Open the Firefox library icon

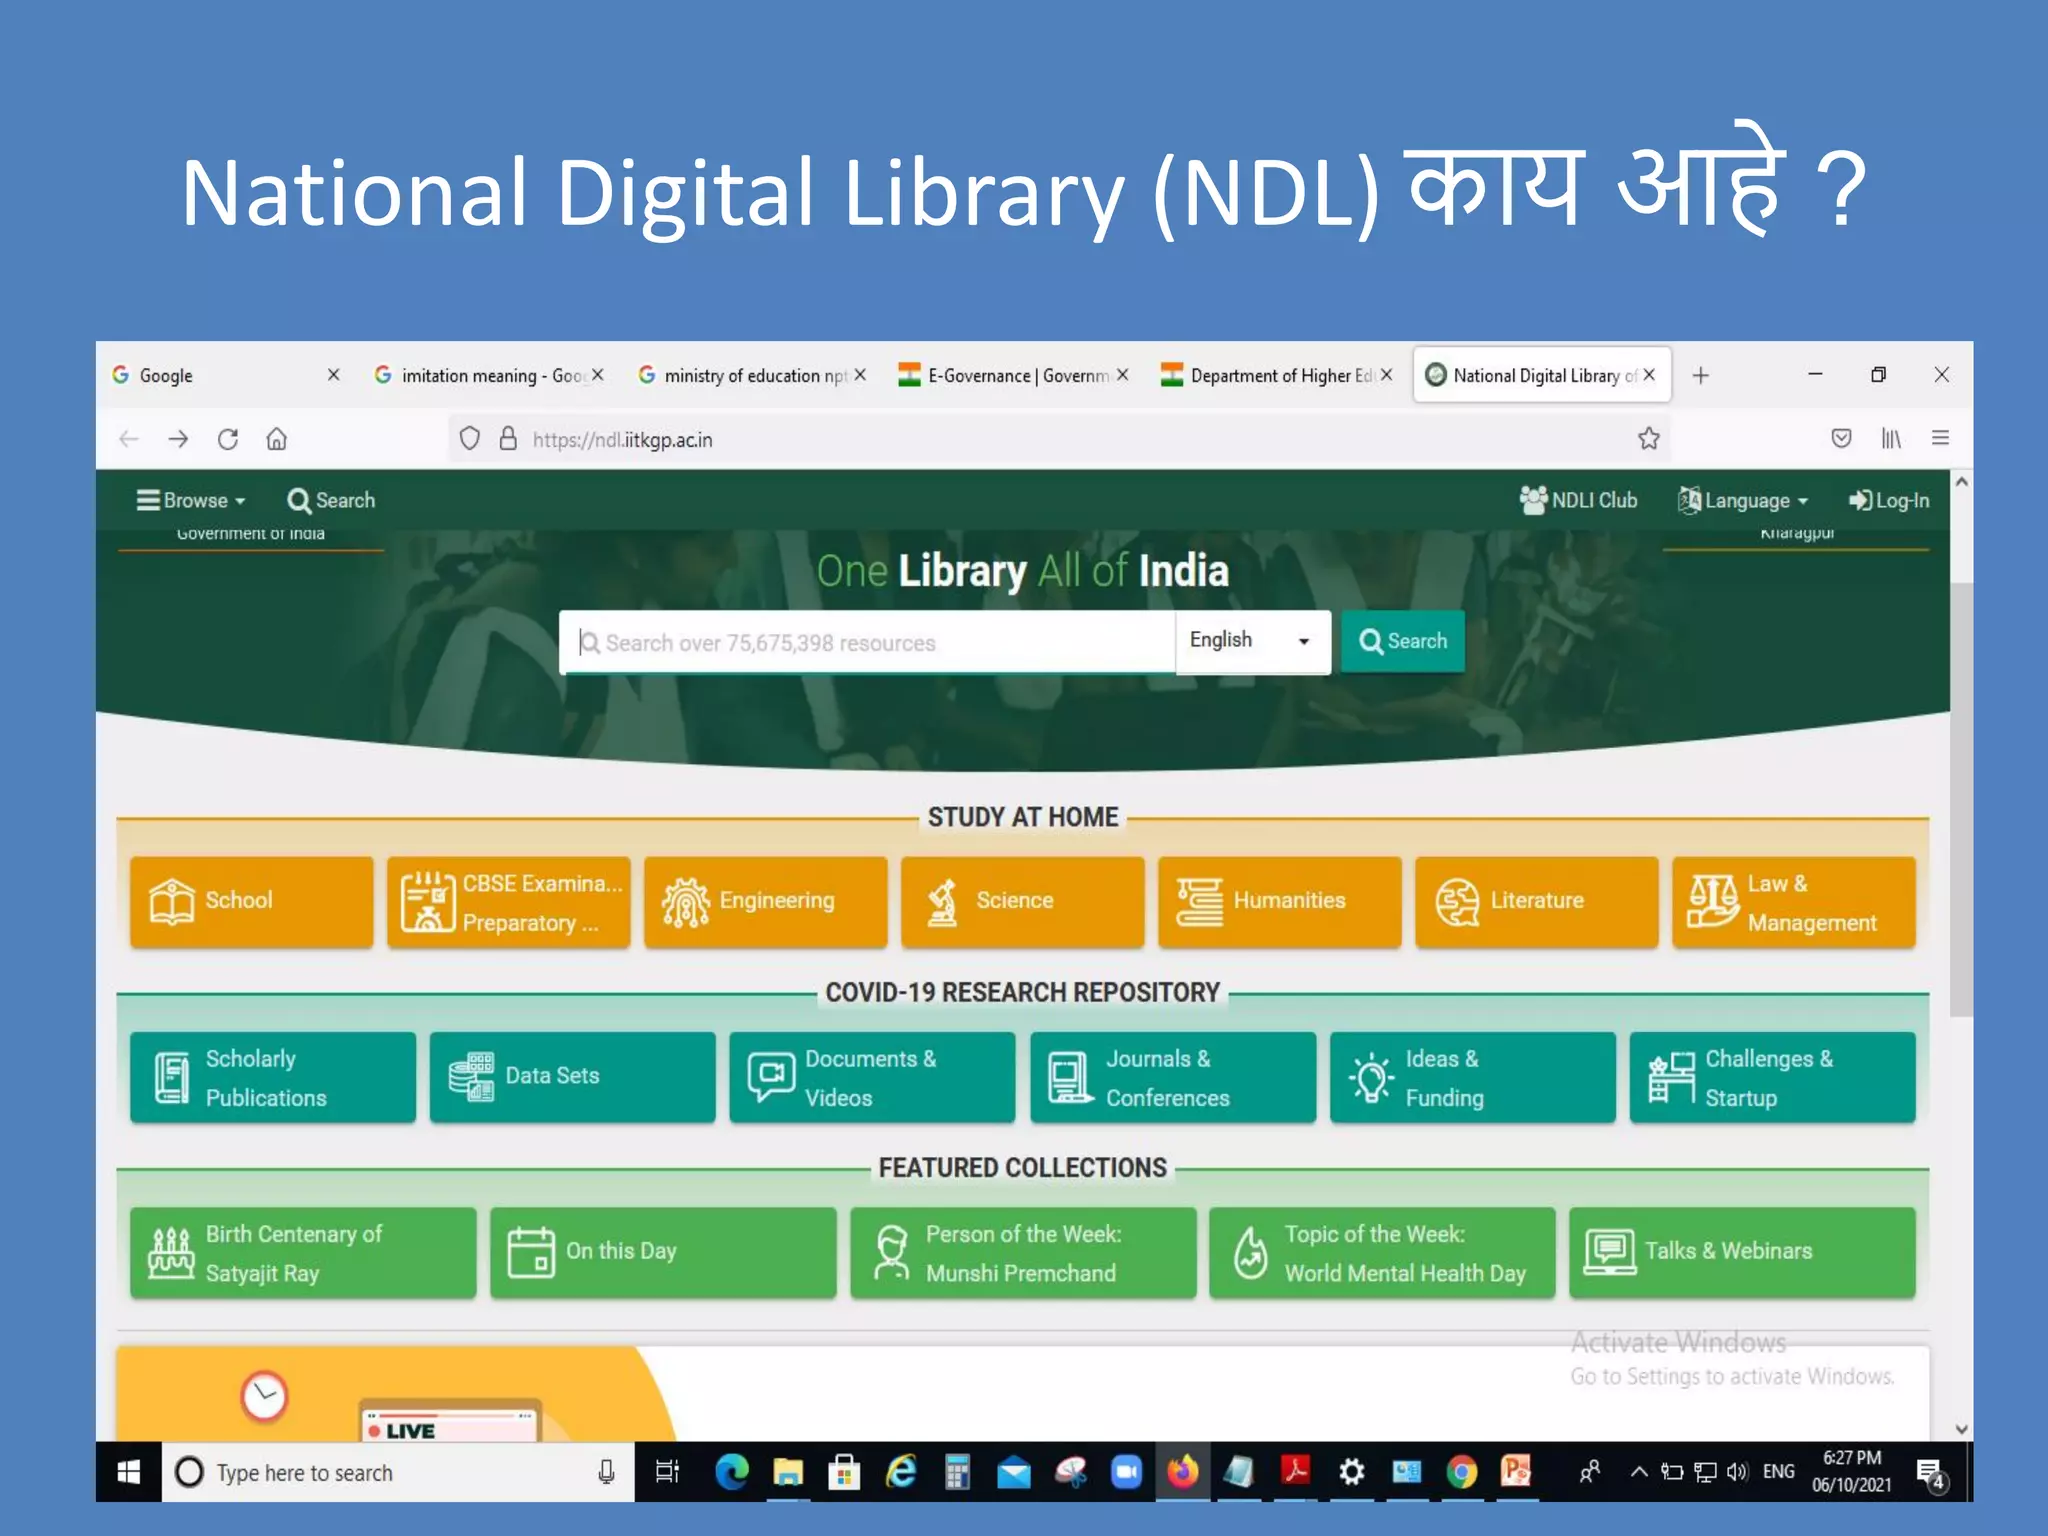[x=1891, y=438]
